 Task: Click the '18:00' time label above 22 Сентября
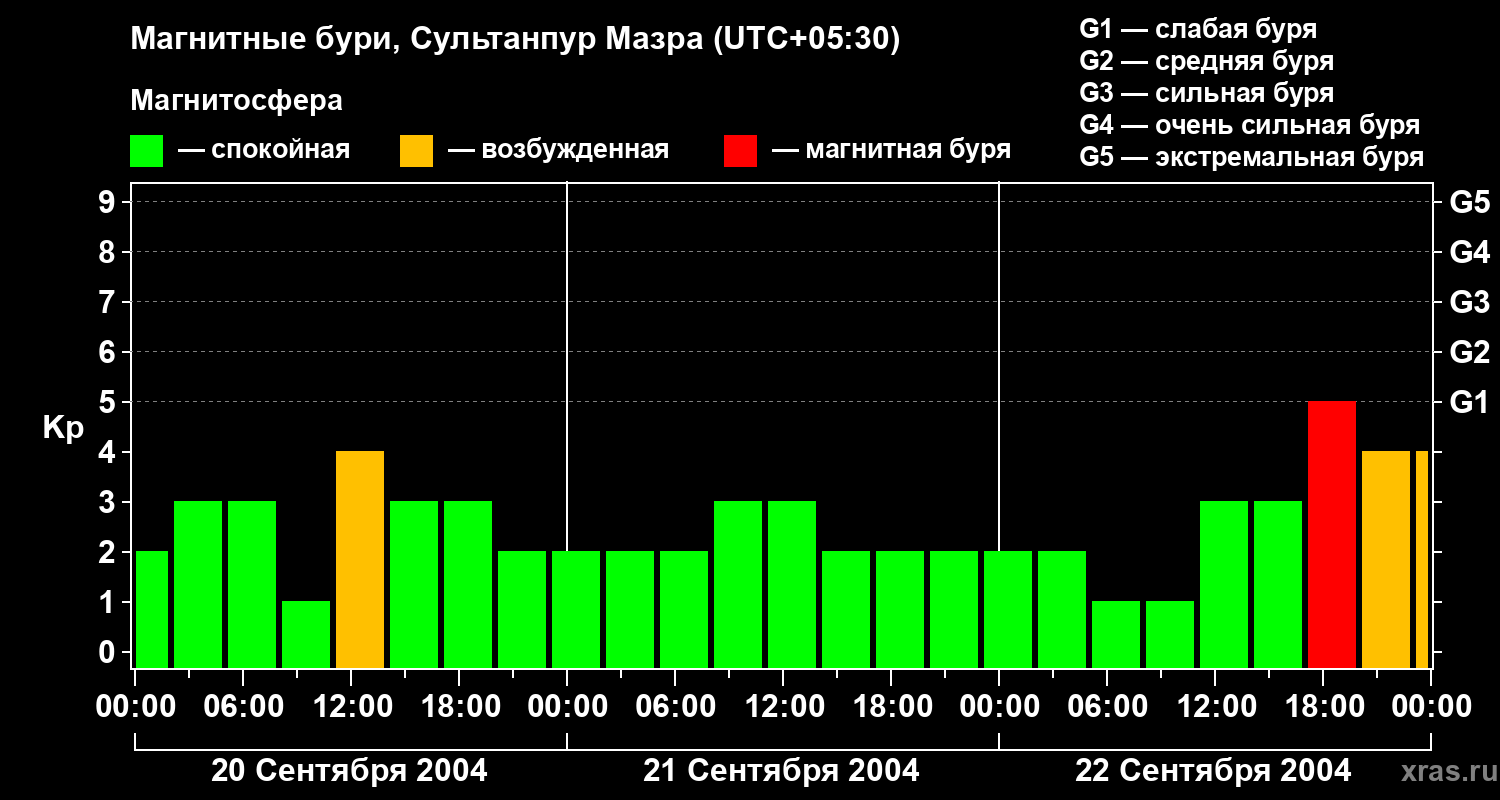click(x=1323, y=707)
